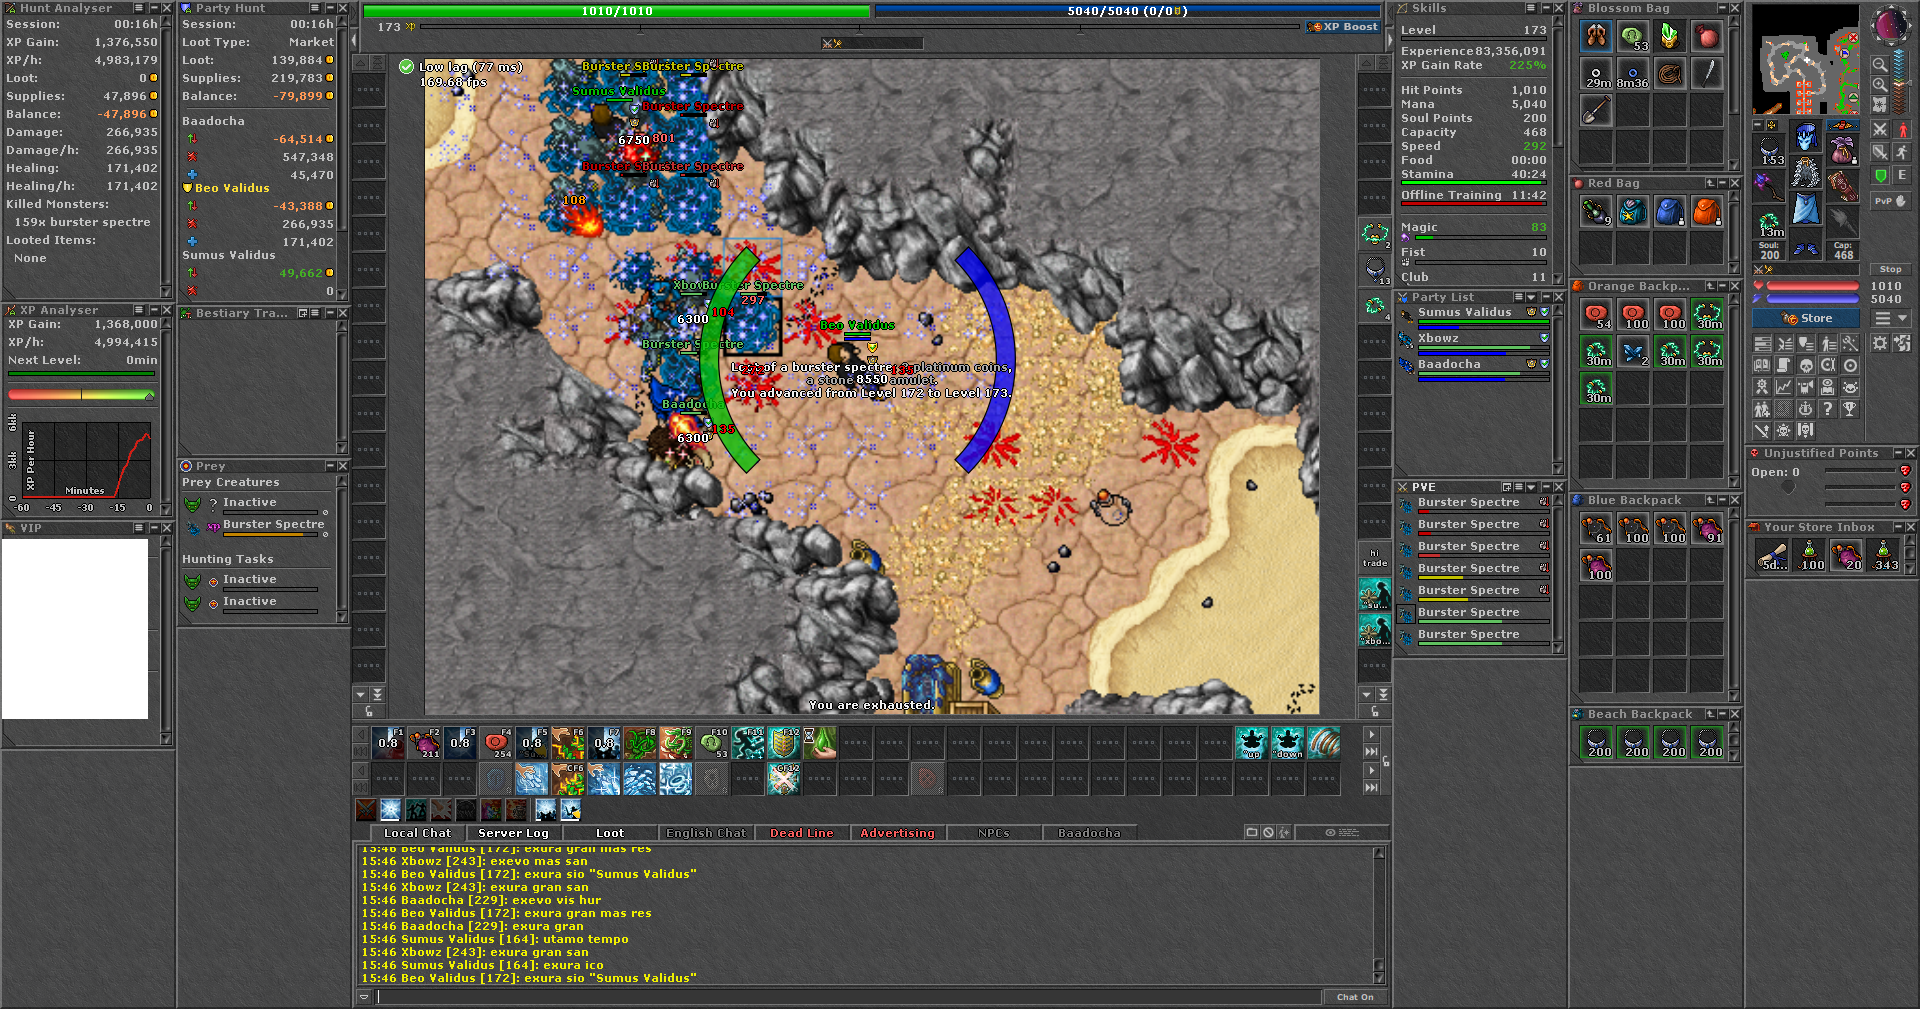Screen dimensions: 1920x1009
Task: Toggle Chat On button
Action: [1355, 996]
